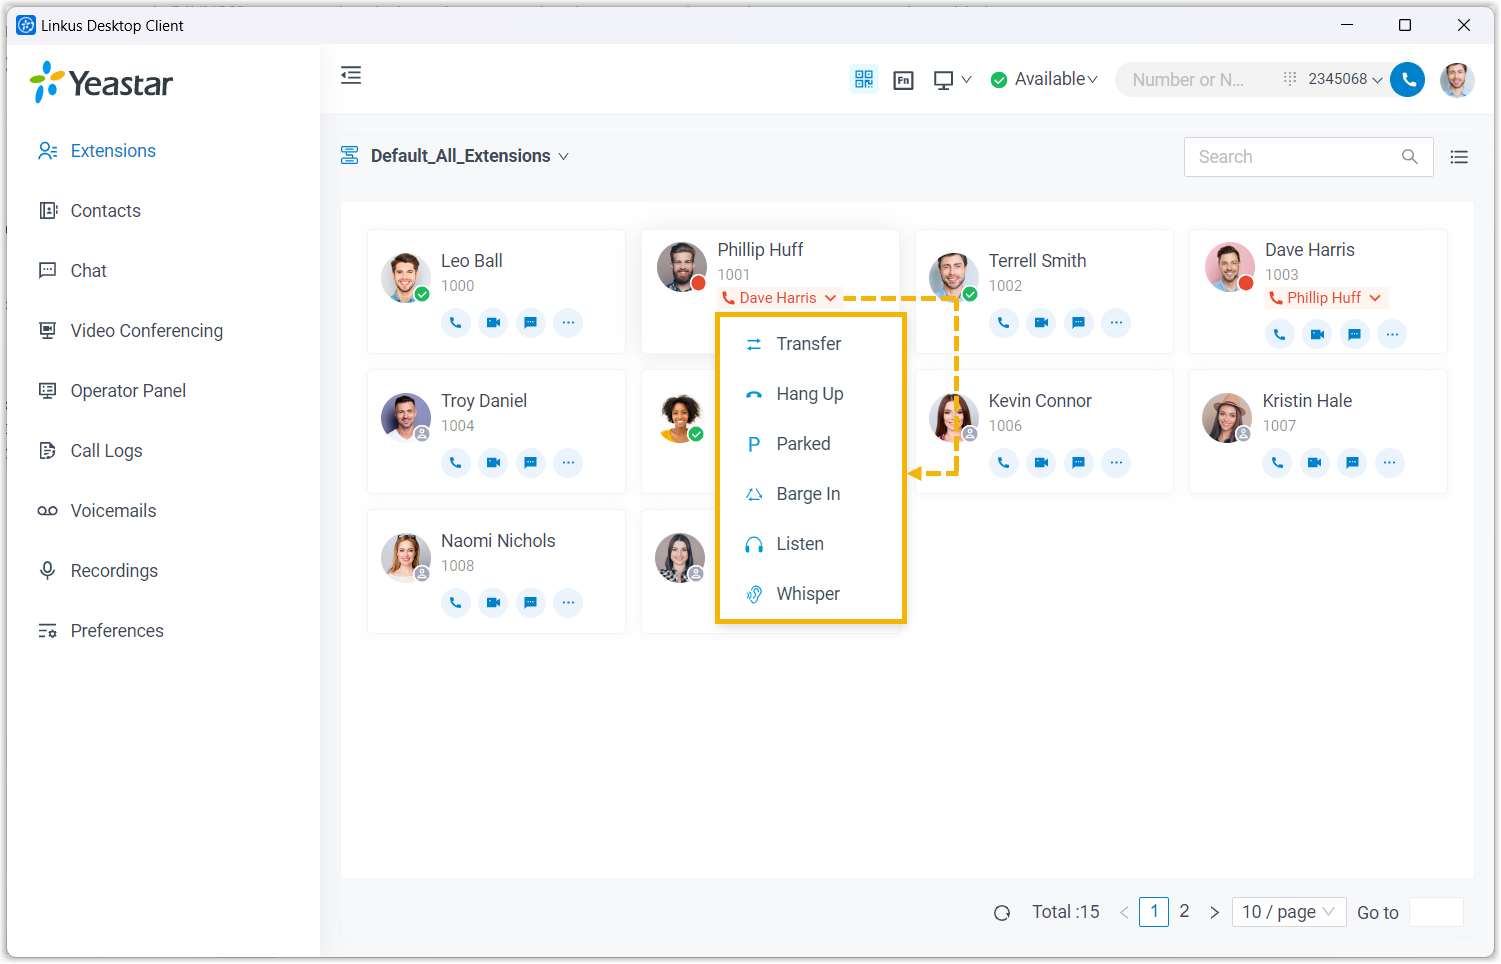The height and width of the screenshot is (964, 1501).
Task: Start video call with Leo Ball
Action: [x=493, y=322]
